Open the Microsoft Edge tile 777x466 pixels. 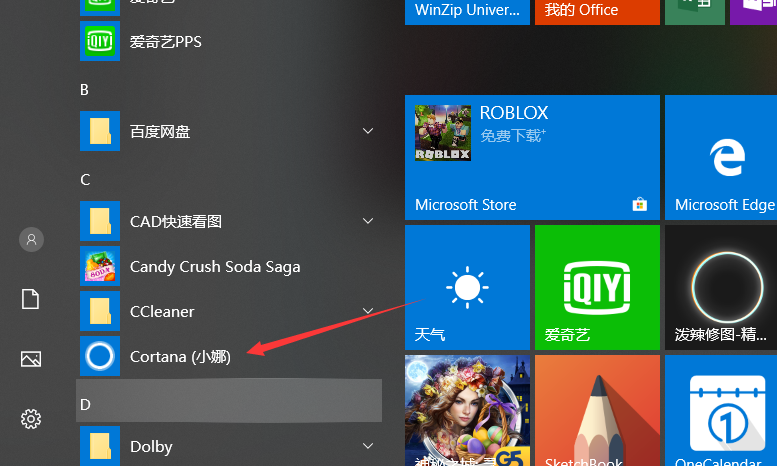click(x=722, y=157)
